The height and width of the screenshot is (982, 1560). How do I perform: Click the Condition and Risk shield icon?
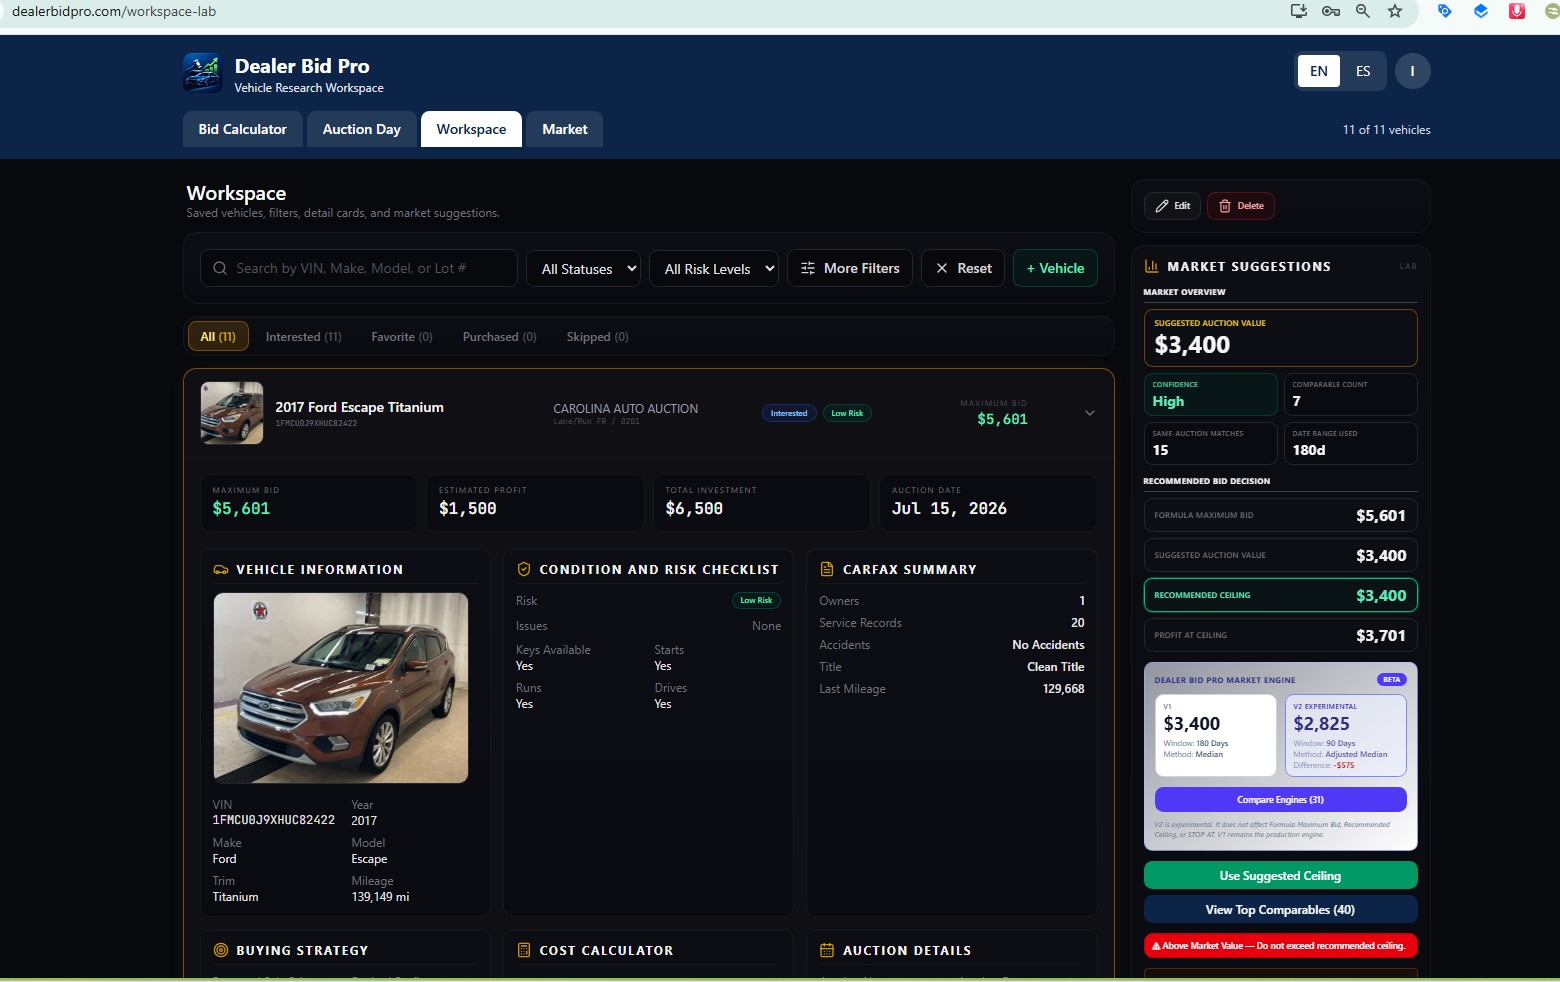[x=523, y=569]
